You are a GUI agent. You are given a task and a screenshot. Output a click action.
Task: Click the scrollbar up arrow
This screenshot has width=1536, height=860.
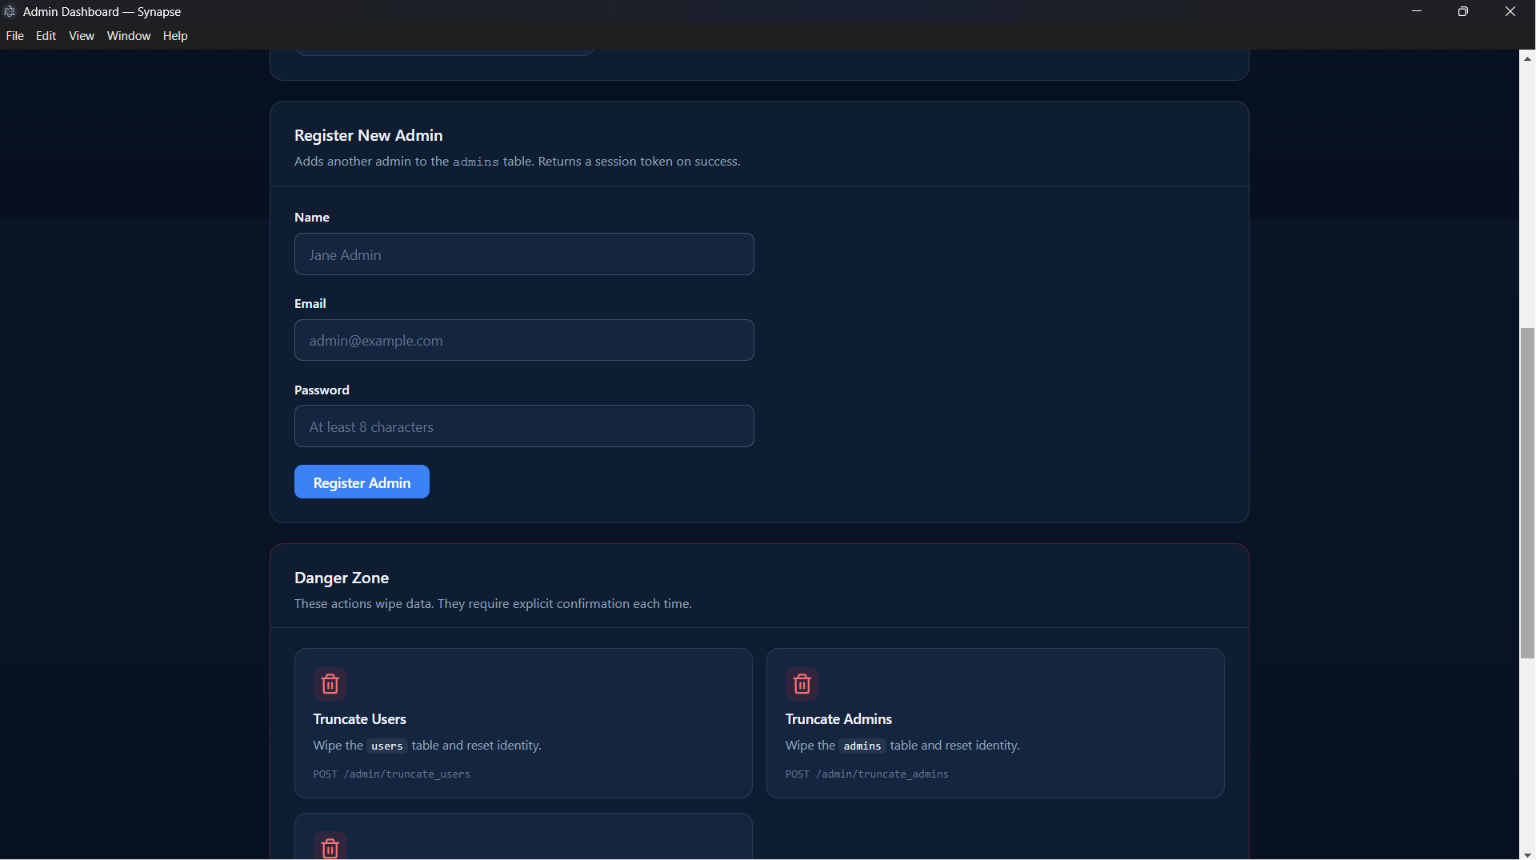(x=1527, y=59)
